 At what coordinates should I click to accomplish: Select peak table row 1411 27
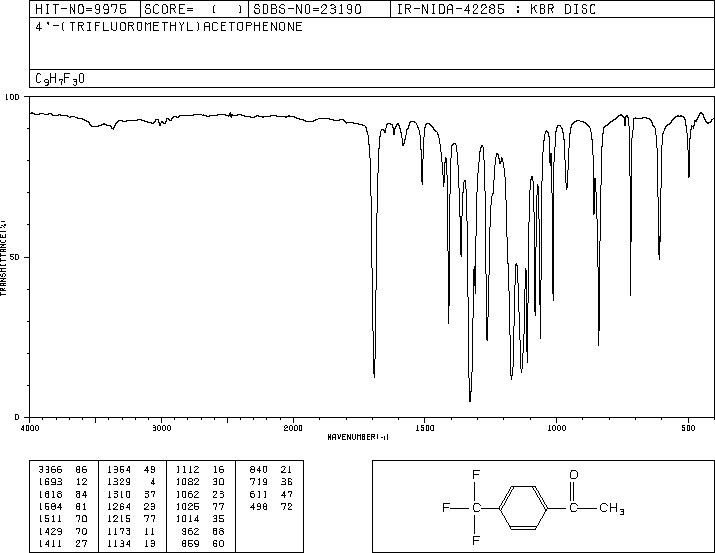pyautogui.click(x=63, y=543)
